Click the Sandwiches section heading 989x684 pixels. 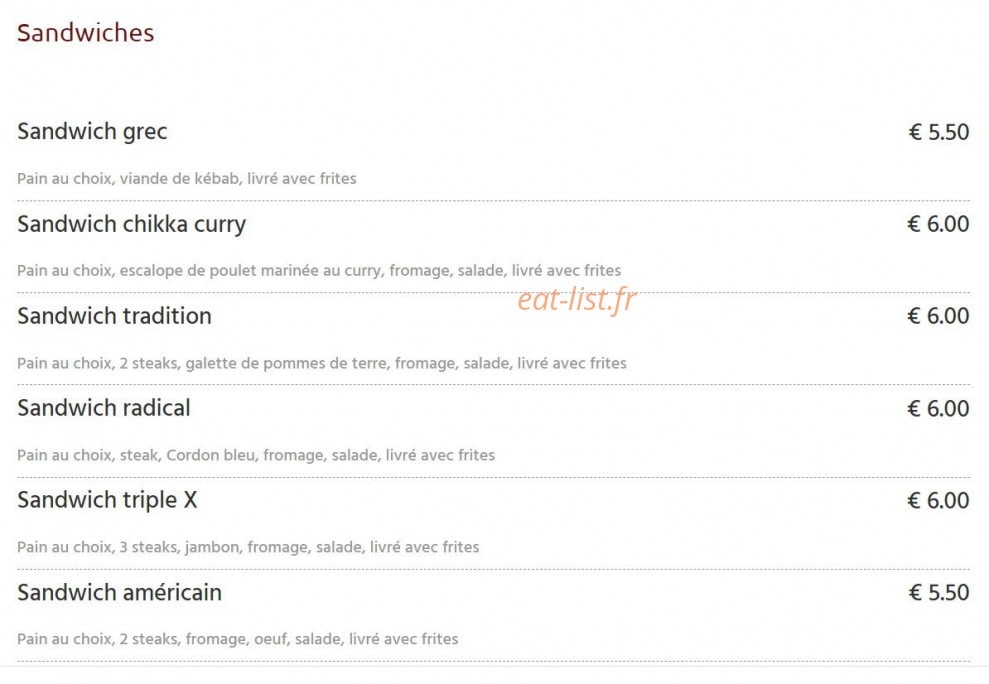tap(85, 33)
